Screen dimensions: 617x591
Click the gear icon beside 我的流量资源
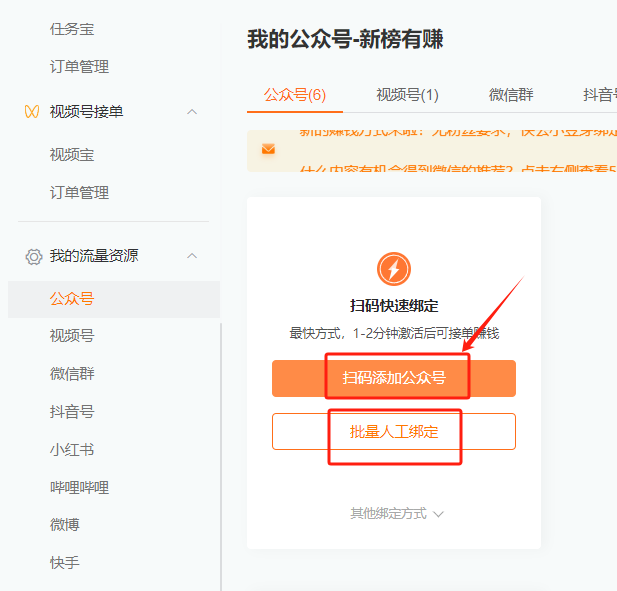point(33,257)
